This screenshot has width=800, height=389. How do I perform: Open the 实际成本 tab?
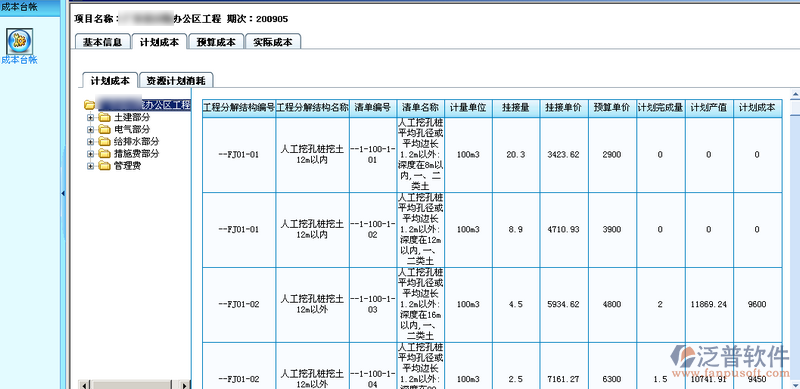click(273, 42)
